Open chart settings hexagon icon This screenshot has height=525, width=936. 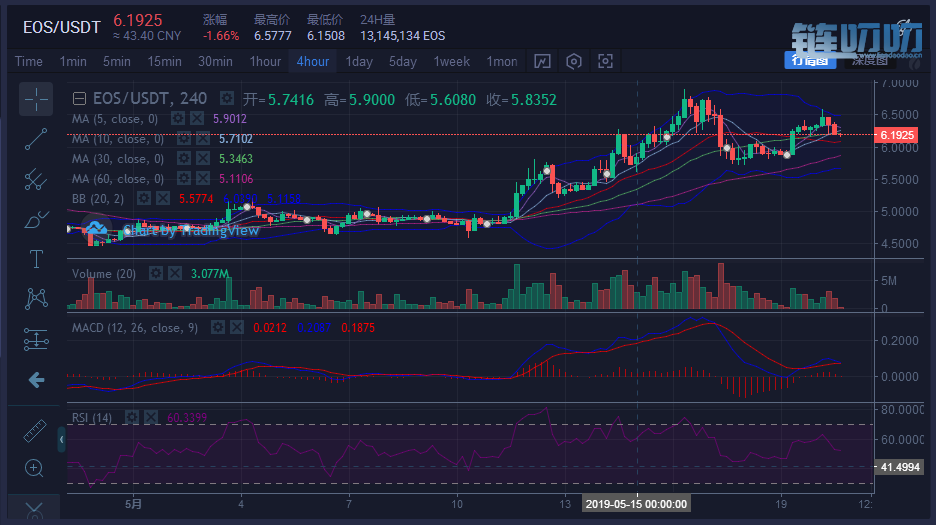574,62
